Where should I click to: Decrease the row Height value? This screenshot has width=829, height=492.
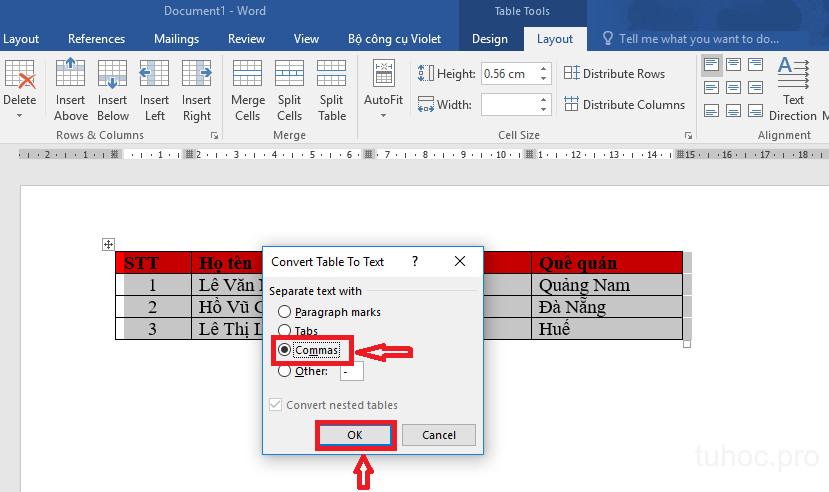pos(544,79)
